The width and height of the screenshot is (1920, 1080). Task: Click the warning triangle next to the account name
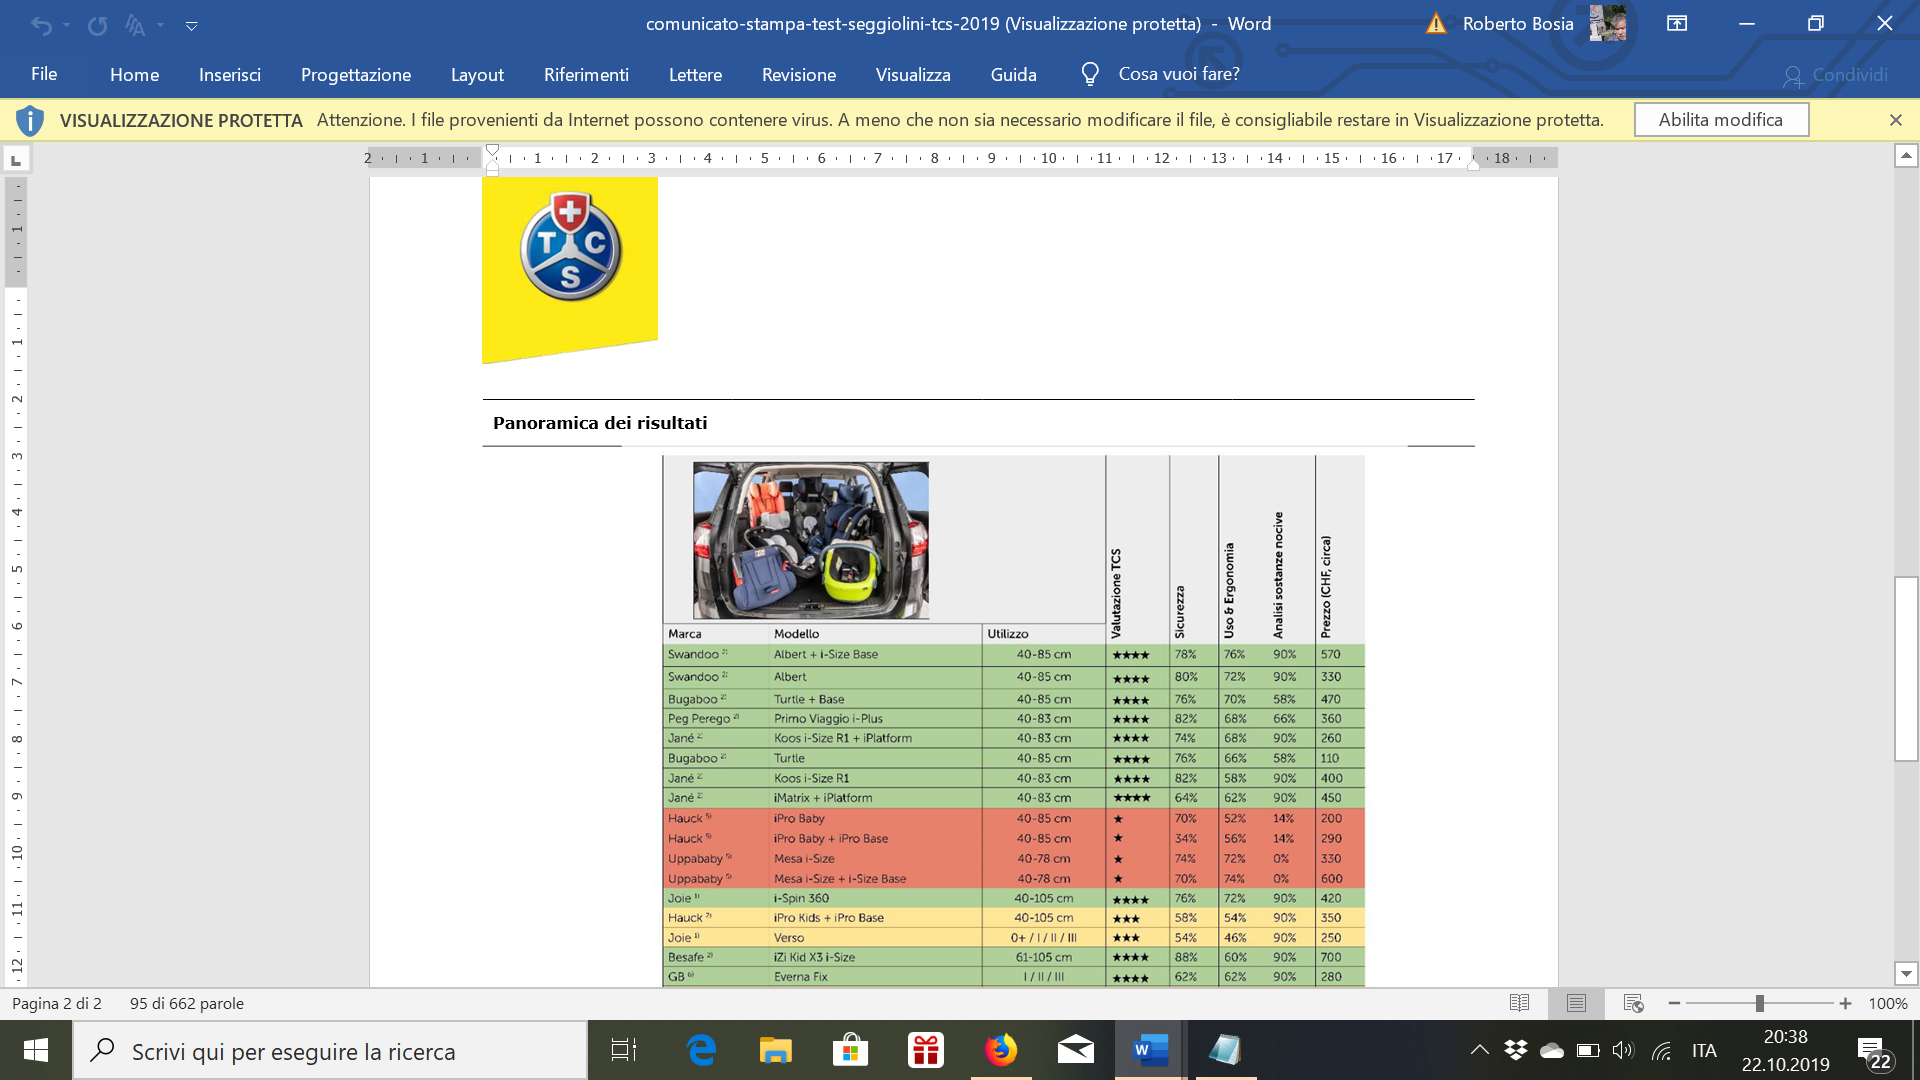(1436, 24)
